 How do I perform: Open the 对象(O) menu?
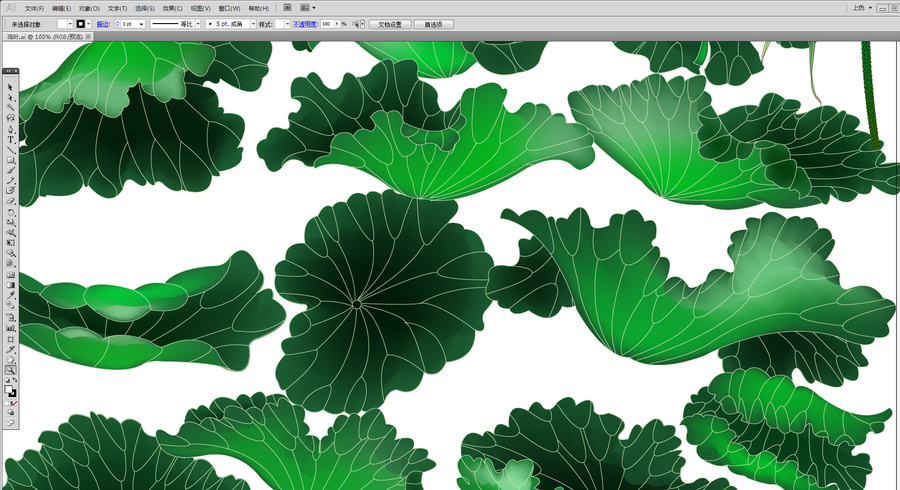point(89,9)
